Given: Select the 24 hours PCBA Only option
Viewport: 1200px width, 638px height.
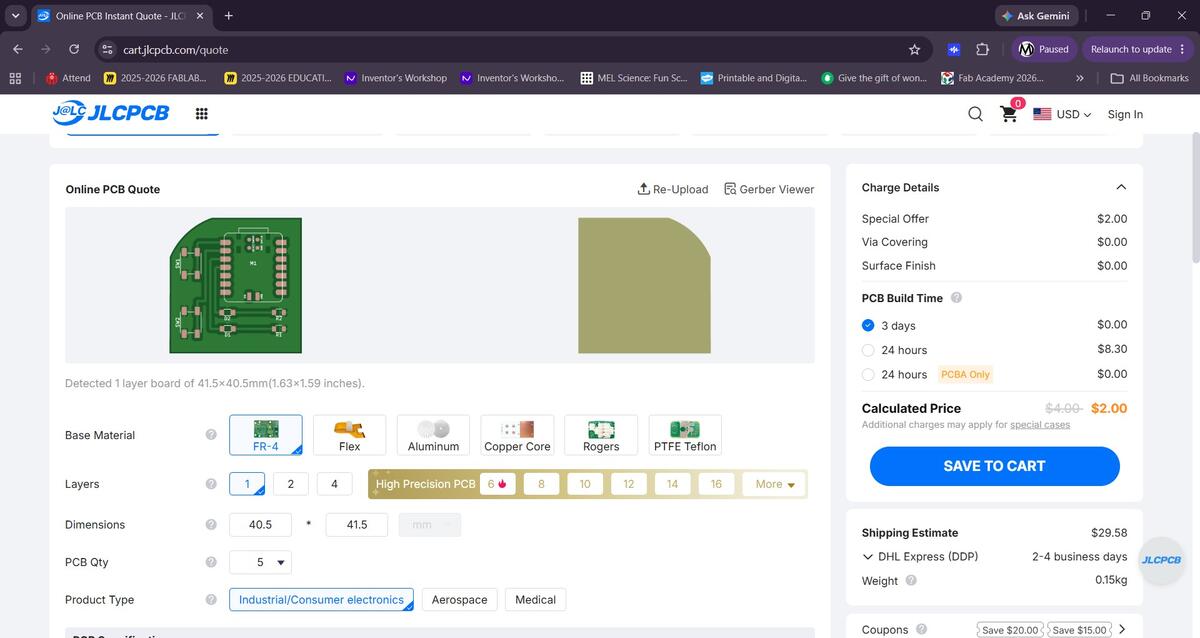Looking at the screenshot, I should click(868, 374).
